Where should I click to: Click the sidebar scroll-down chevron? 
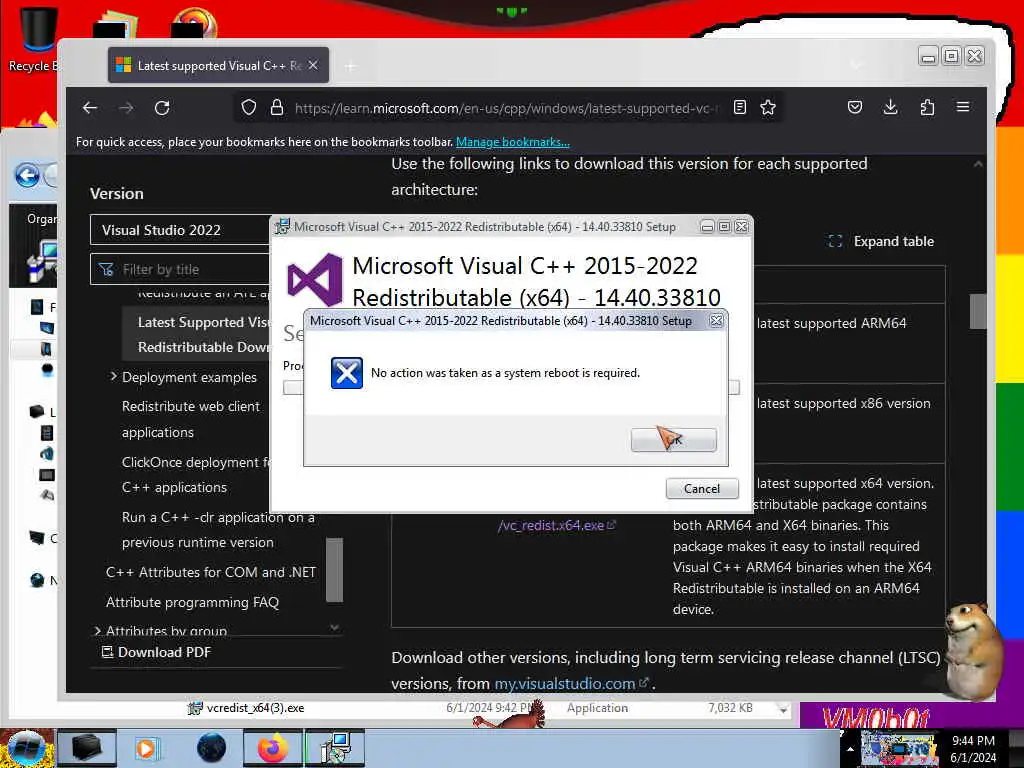coord(334,628)
